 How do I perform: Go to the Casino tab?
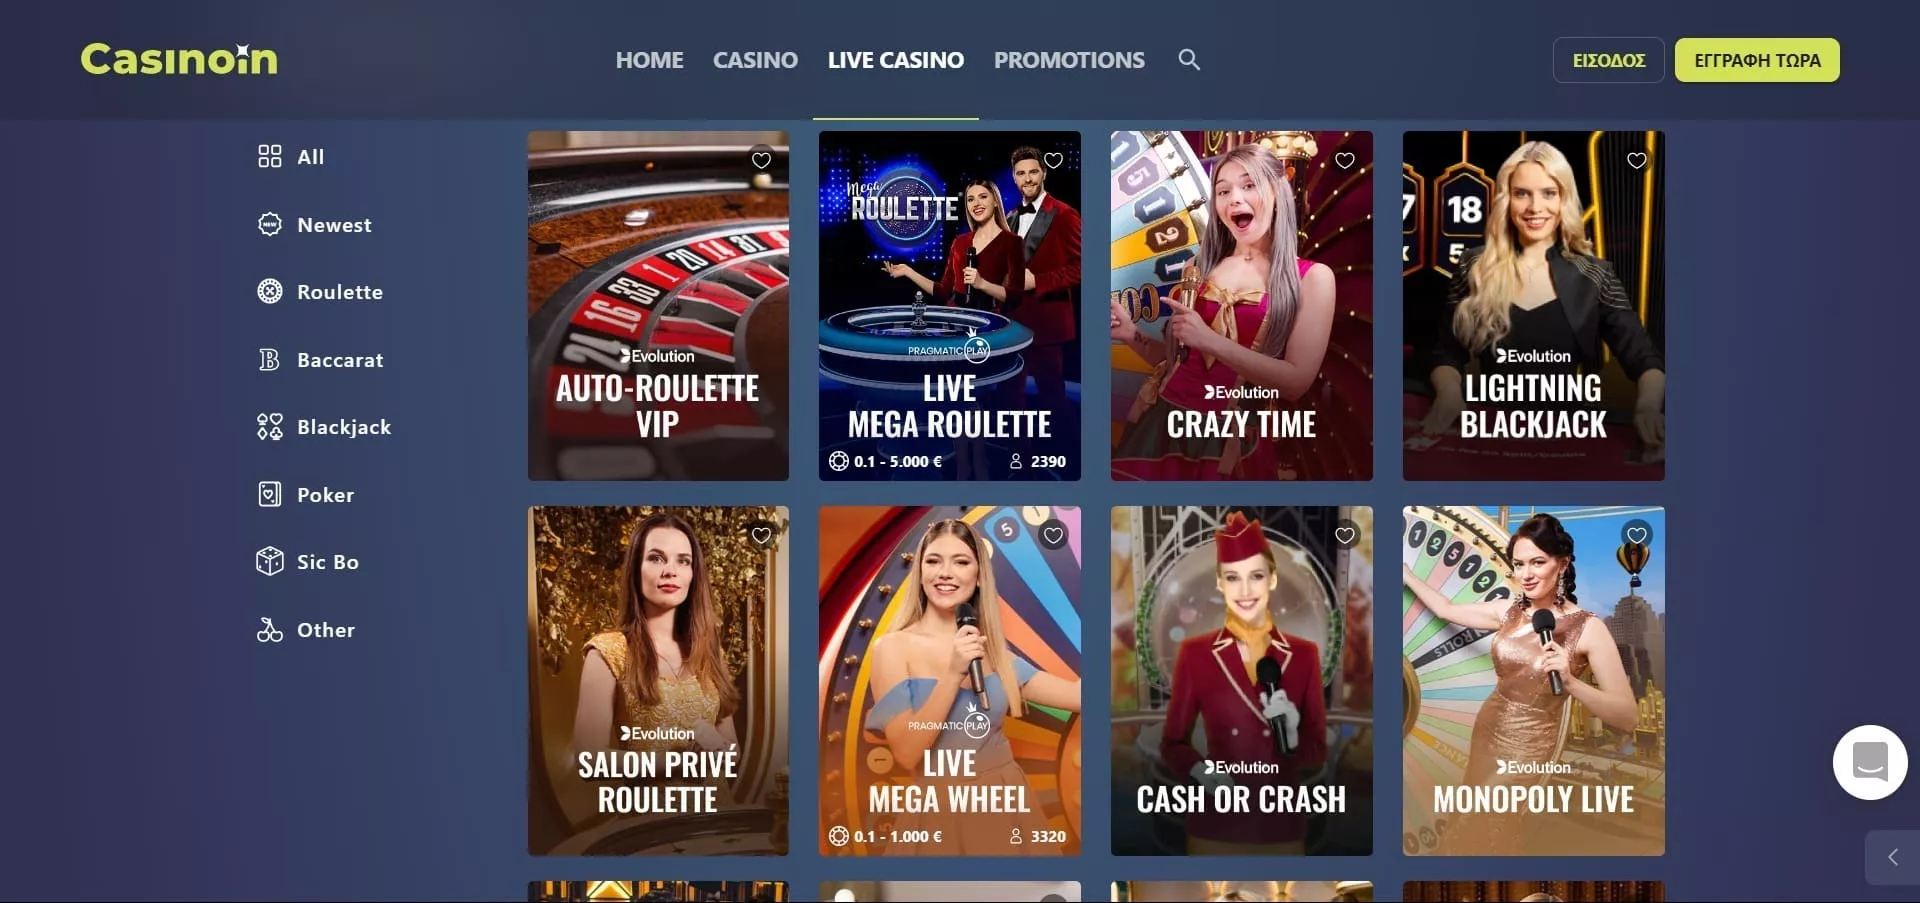755,60
